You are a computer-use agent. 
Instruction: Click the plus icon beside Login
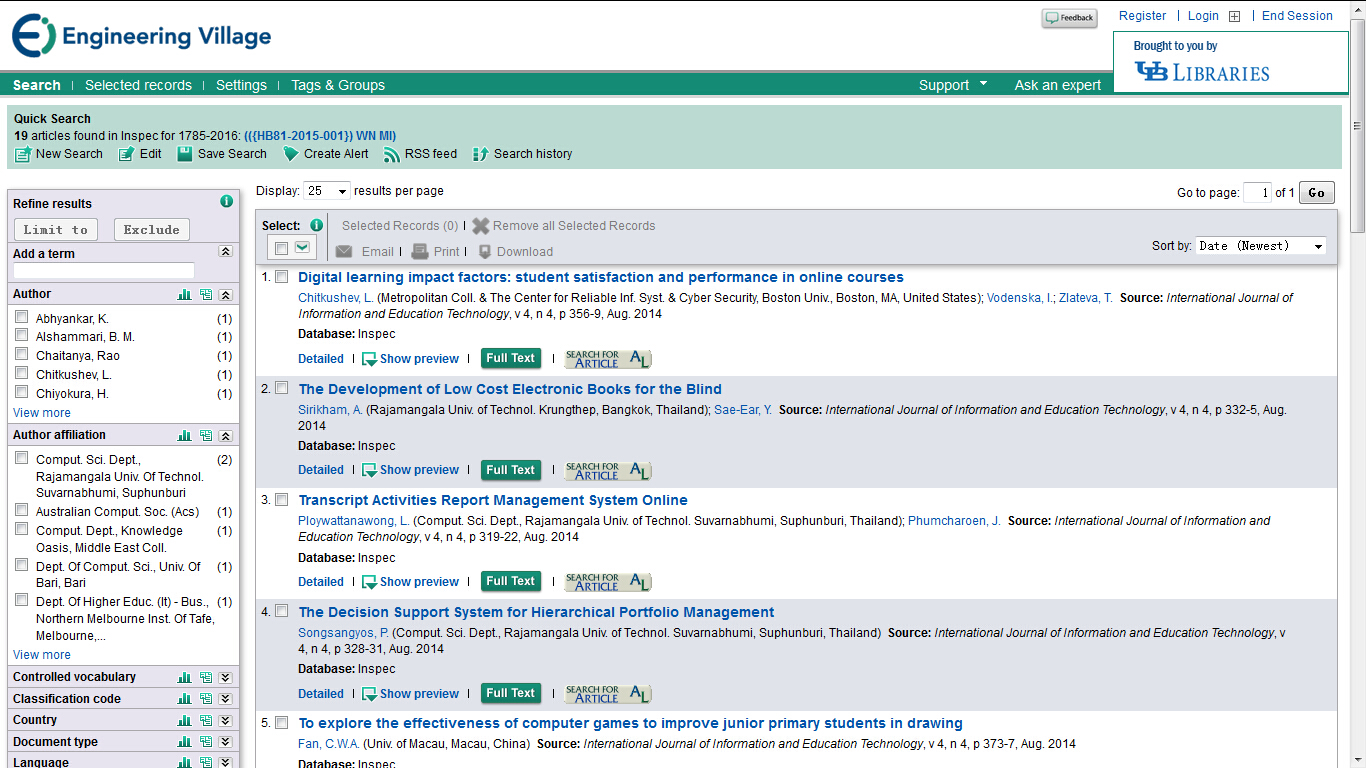(x=1234, y=16)
